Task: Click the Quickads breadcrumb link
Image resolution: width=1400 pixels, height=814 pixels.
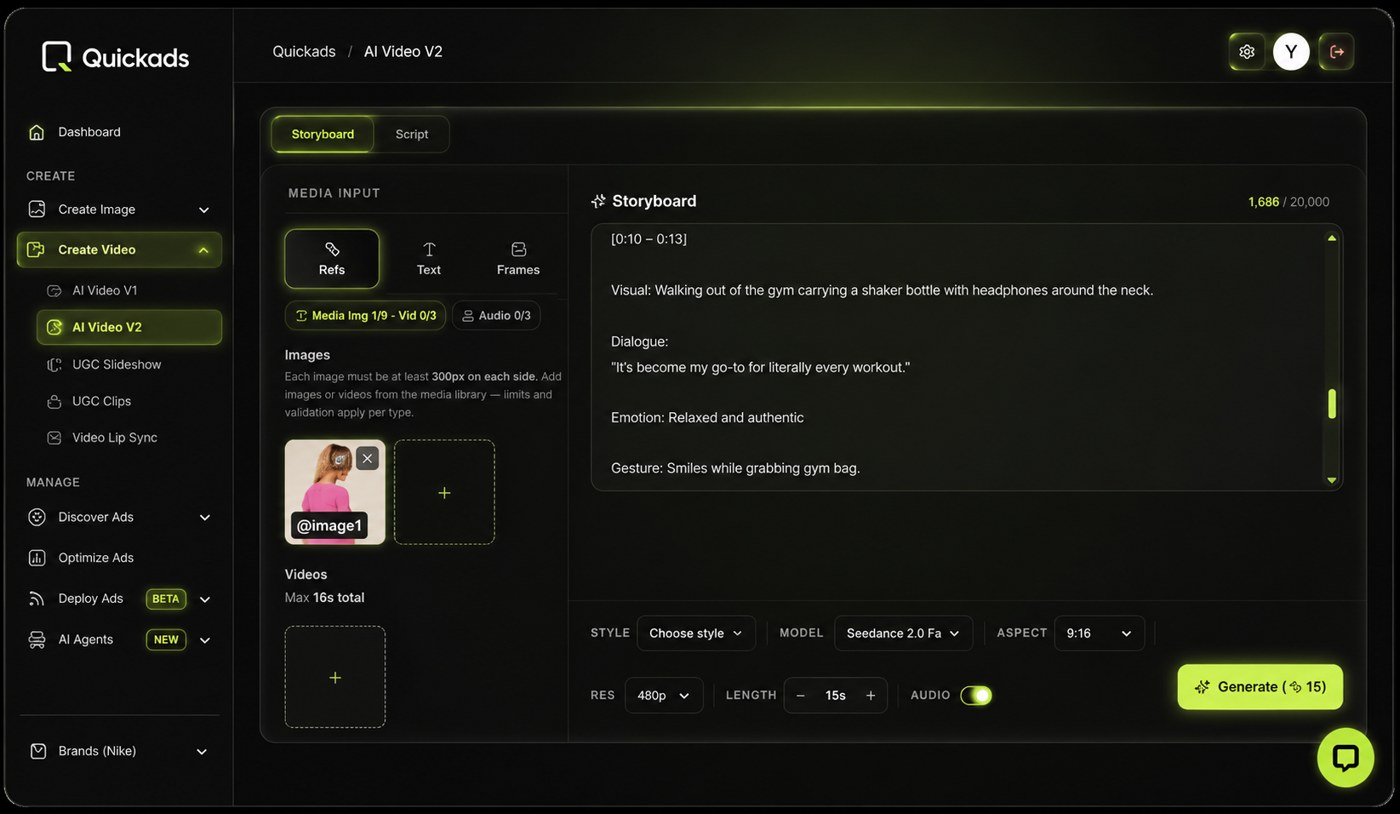Action: (x=304, y=51)
